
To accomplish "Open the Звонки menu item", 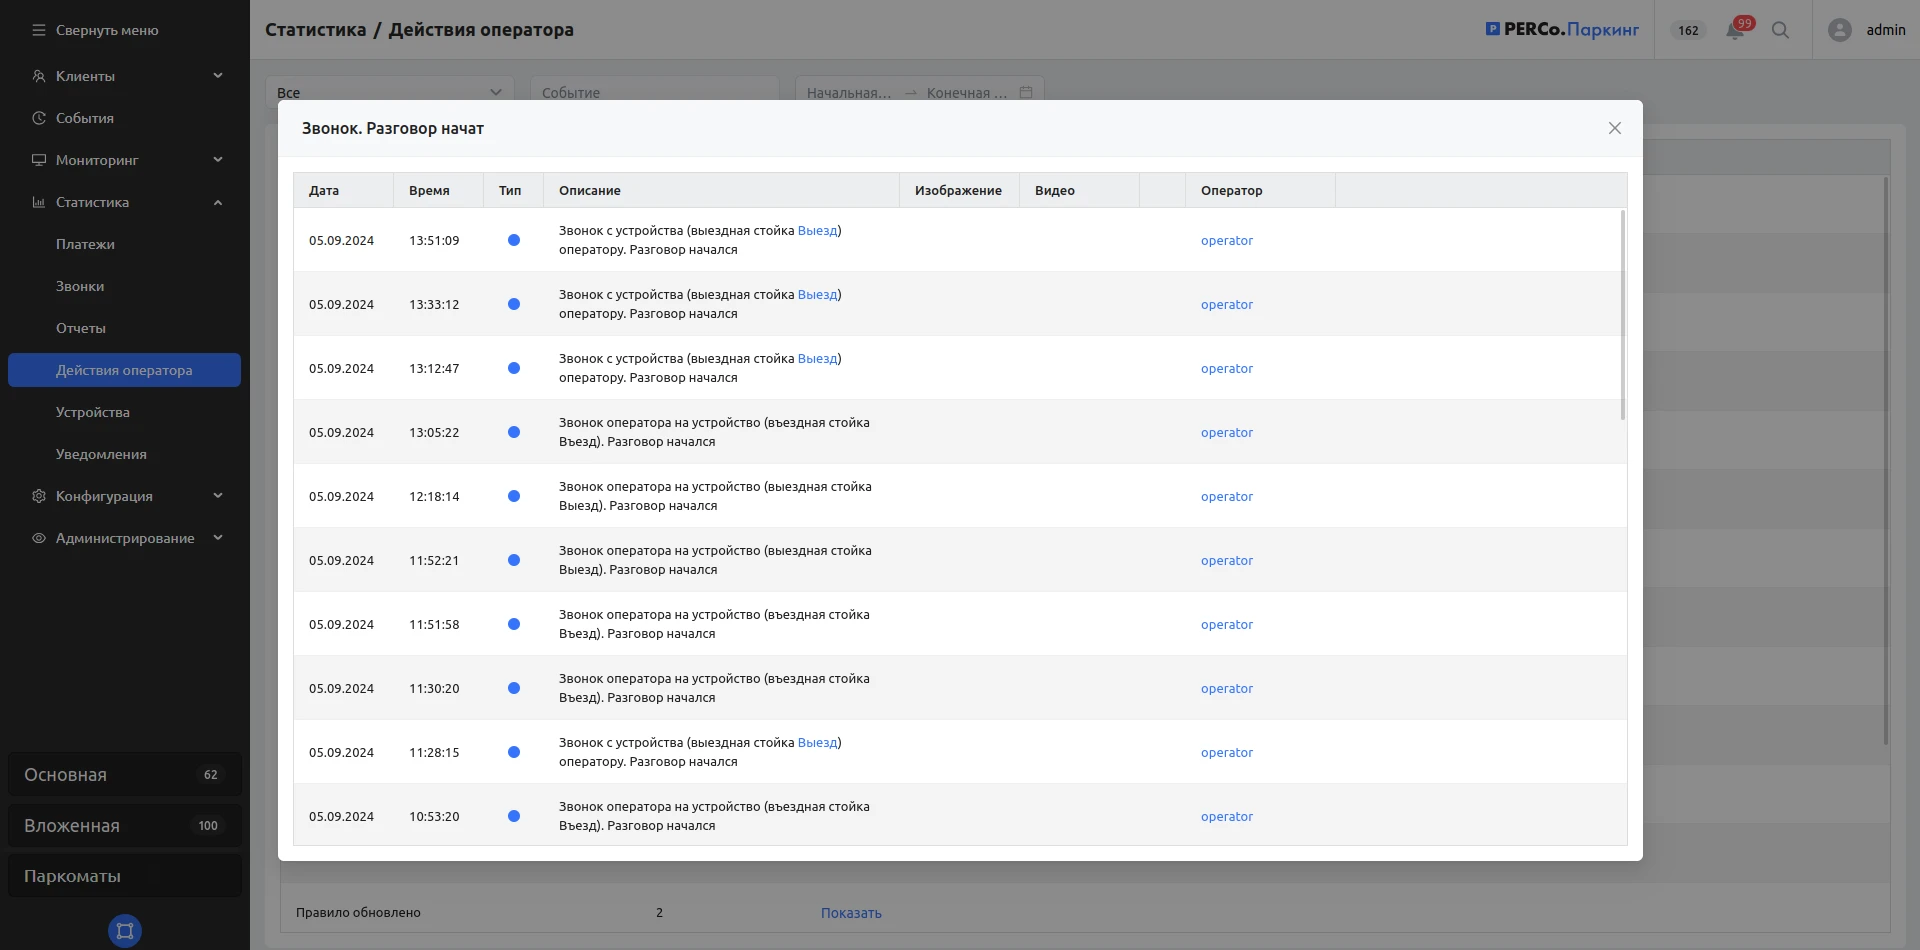I will (x=80, y=286).
